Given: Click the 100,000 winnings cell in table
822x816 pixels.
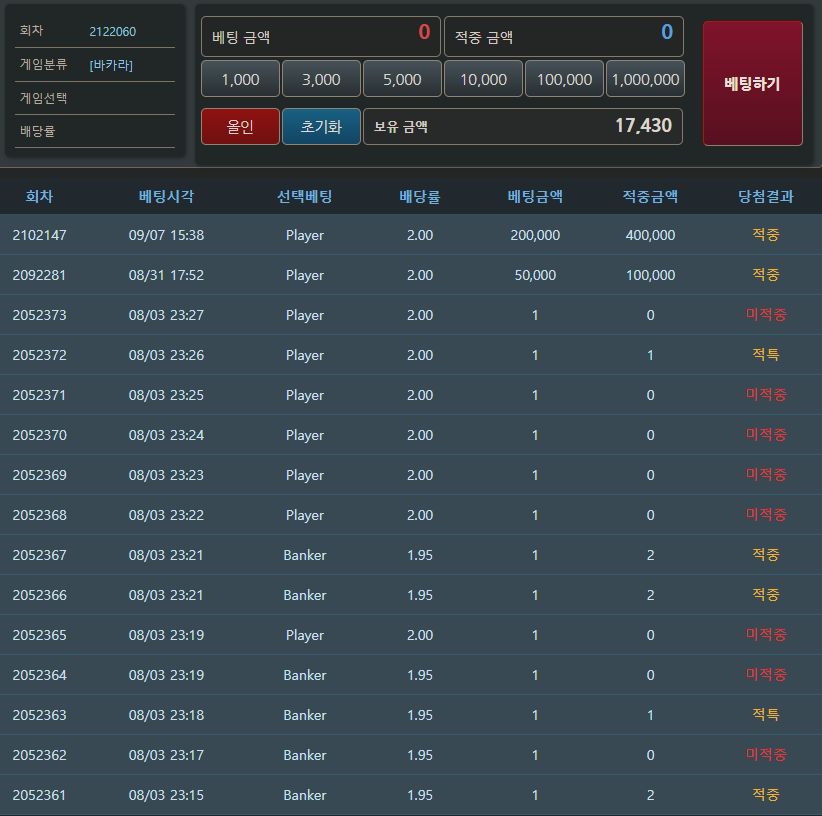Looking at the screenshot, I should pos(651,275).
